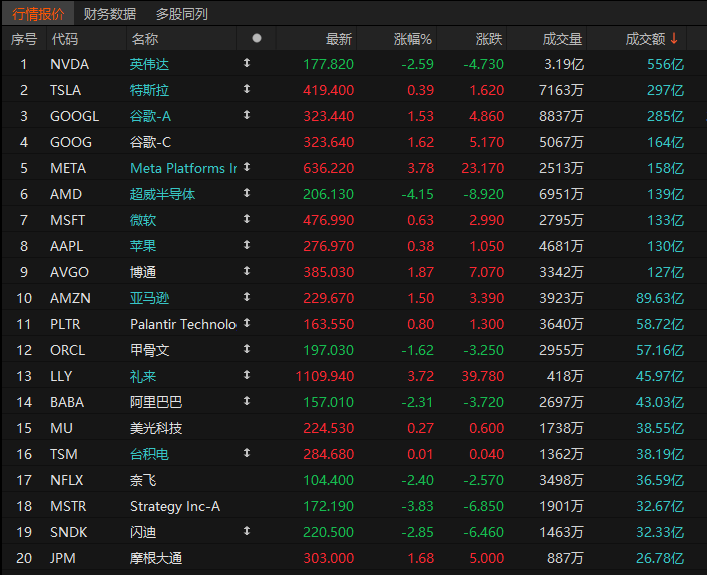
Task: Click the up-down arrow icon for MSFT
Action: (247, 219)
